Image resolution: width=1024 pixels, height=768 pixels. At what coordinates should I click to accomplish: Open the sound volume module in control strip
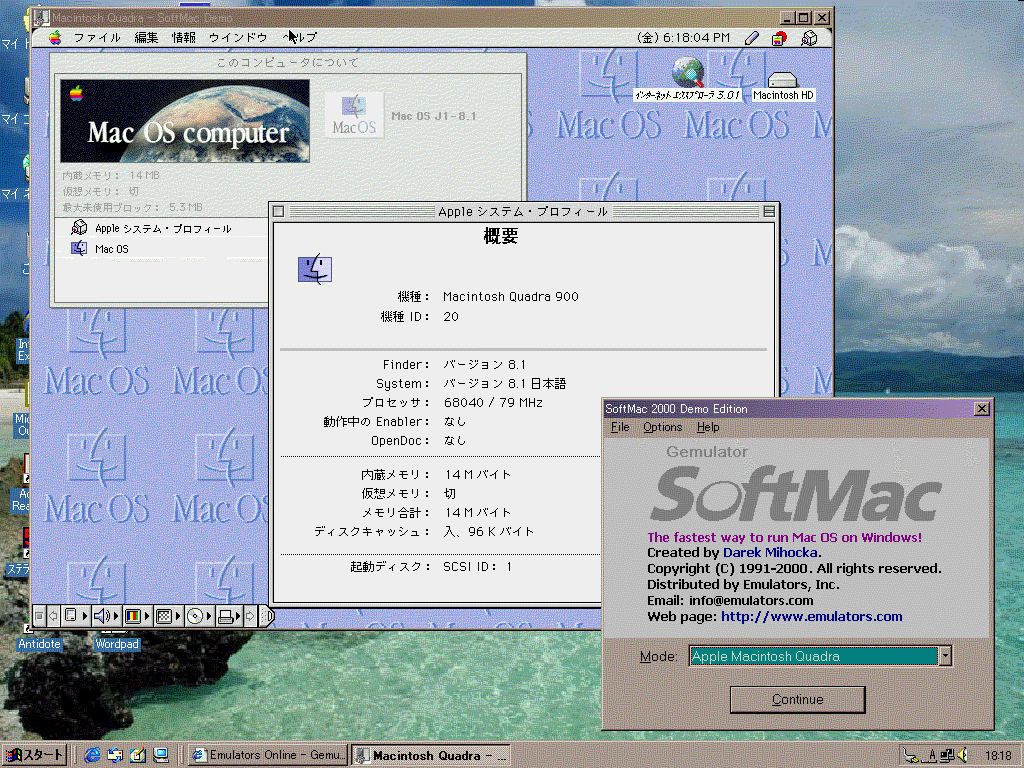(x=105, y=616)
